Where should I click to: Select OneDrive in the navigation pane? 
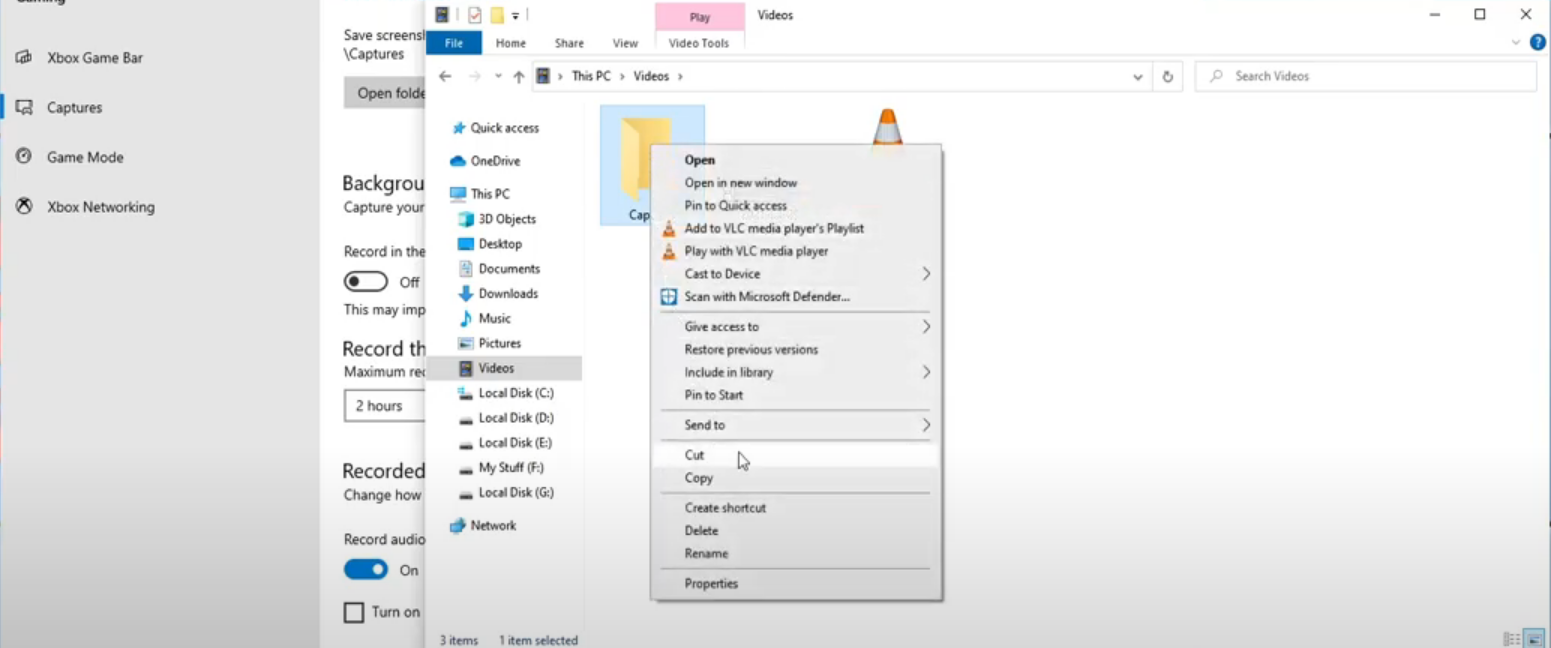pyautogui.click(x=495, y=161)
